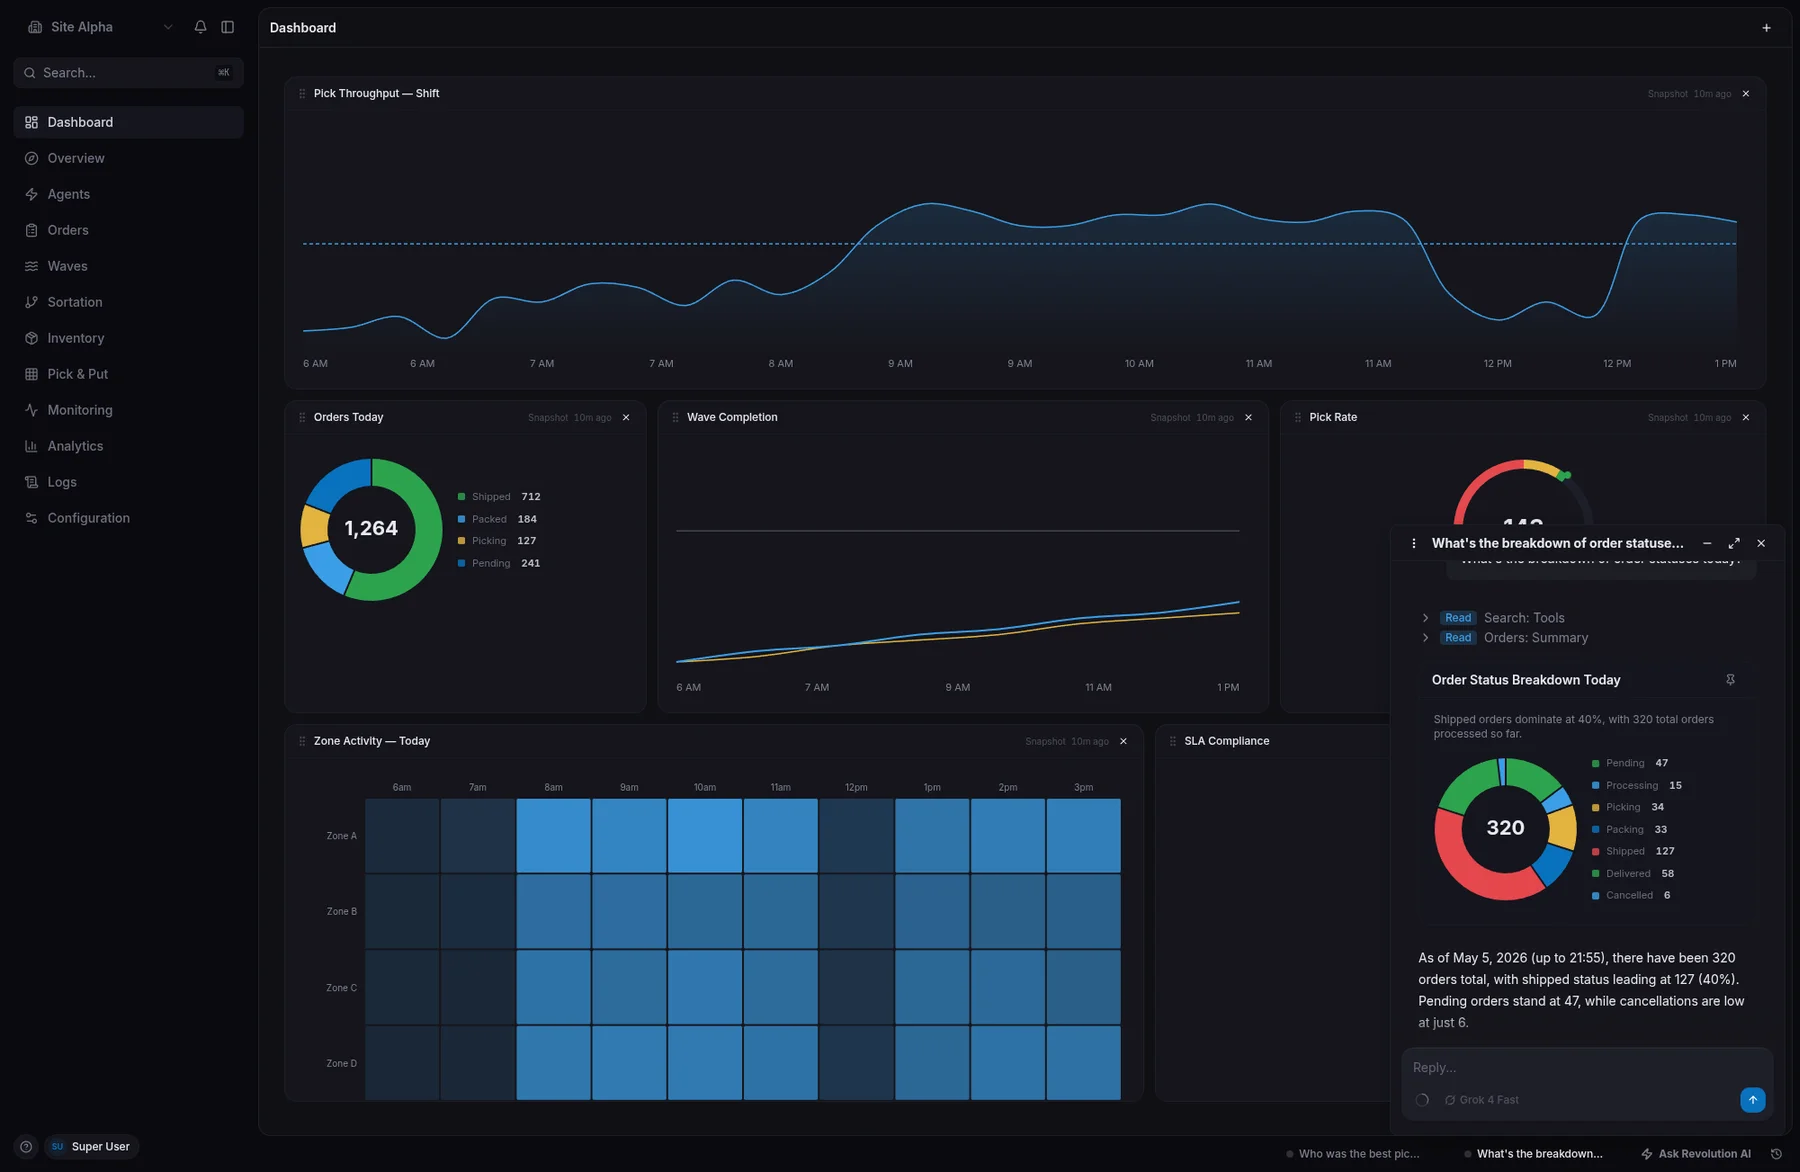1800x1172 pixels.
Task: Add a new dashboard widget with plus
Action: click(x=1766, y=28)
